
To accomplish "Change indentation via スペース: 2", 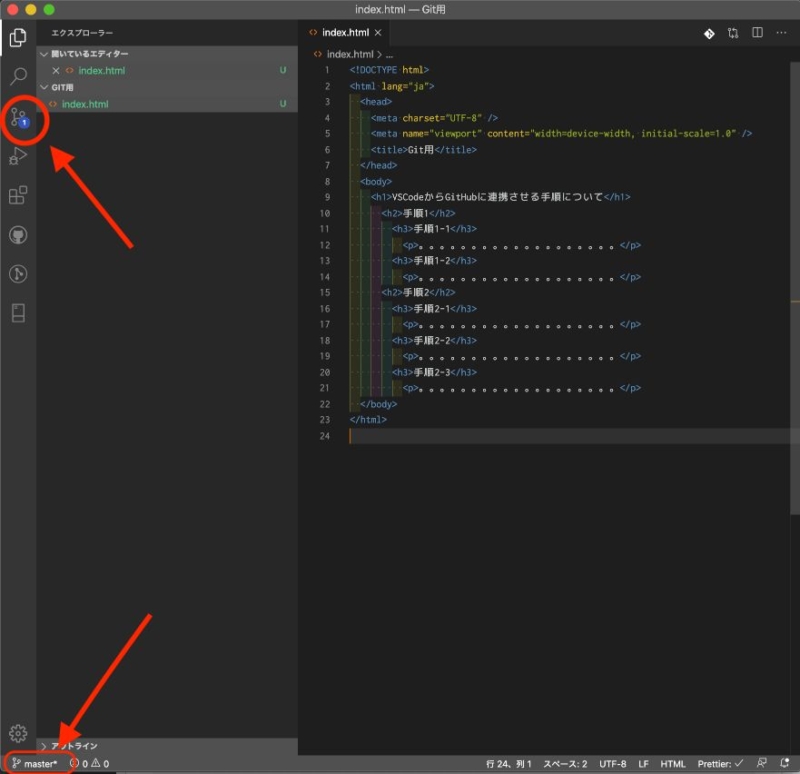I will pos(565,764).
